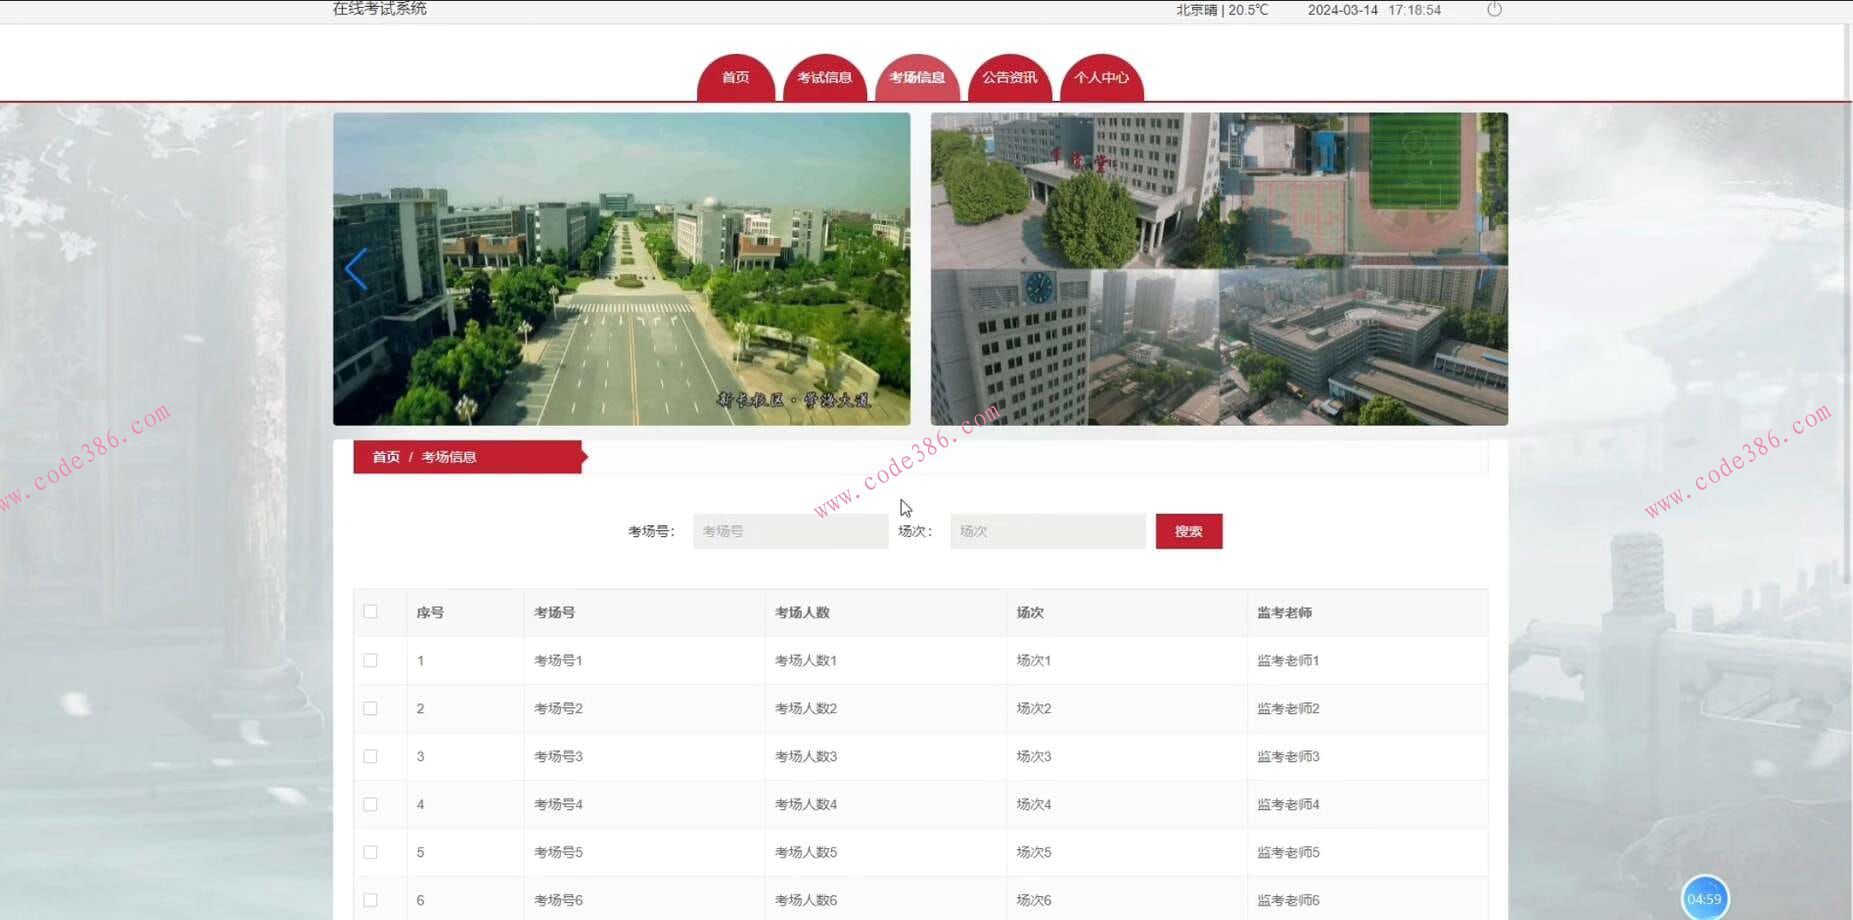Click the power/logout icon top right
1853x920 pixels.
(1495, 9)
